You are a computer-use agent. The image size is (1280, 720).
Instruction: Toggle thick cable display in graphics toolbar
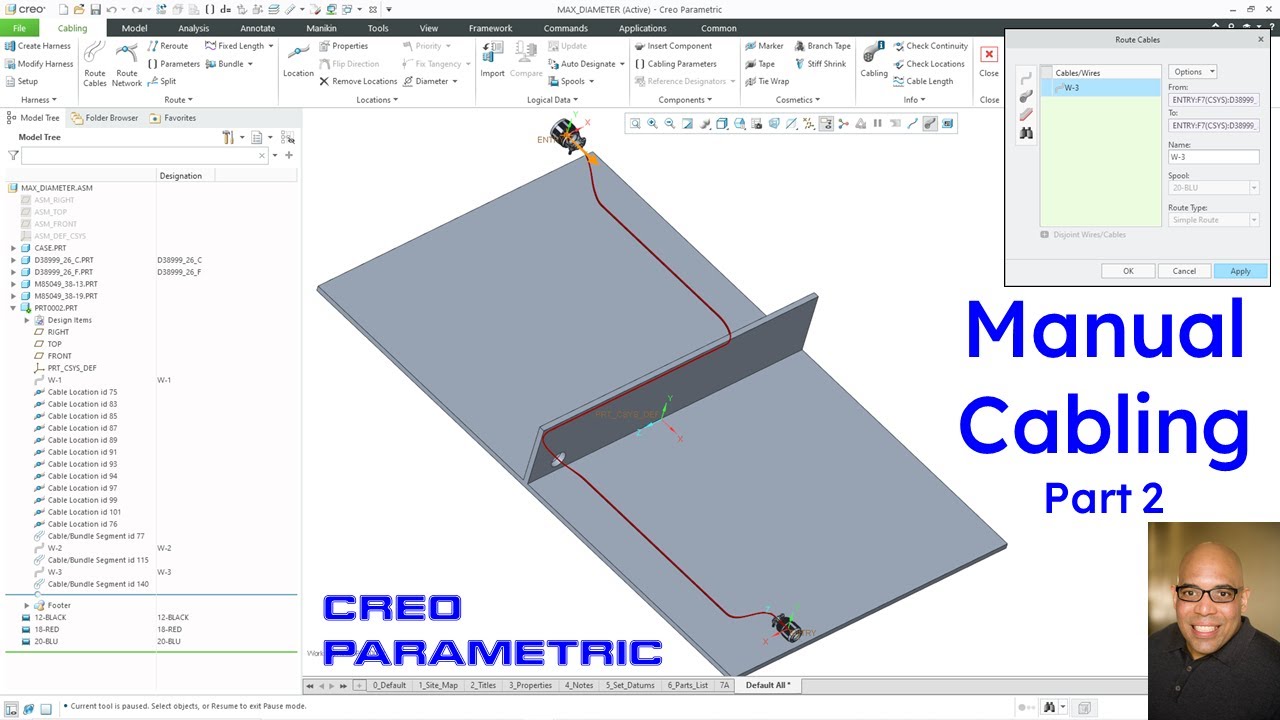tap(930, 124)
